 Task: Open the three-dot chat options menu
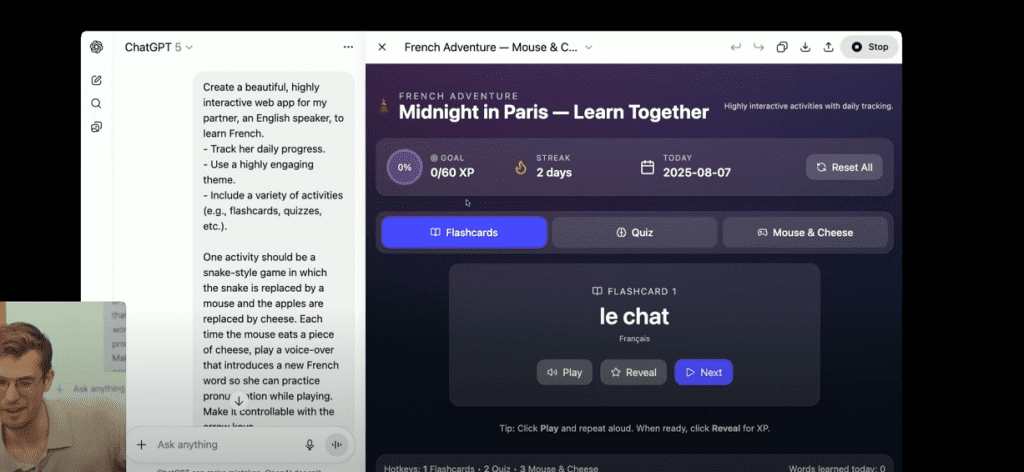pyautogui.click(x=348, y=47)
